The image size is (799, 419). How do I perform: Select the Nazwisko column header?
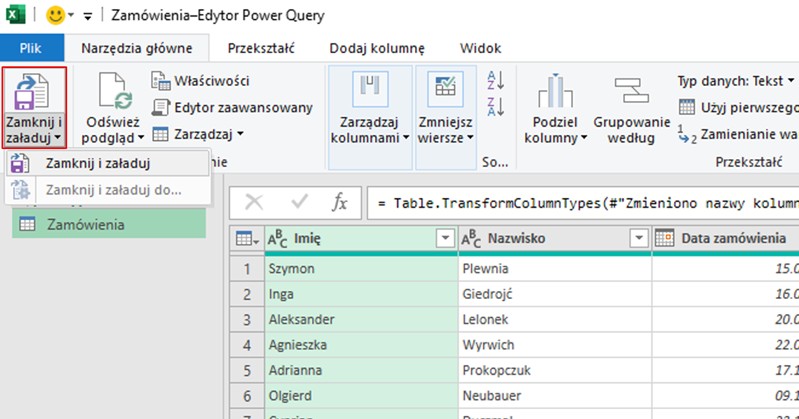(555, 238)
